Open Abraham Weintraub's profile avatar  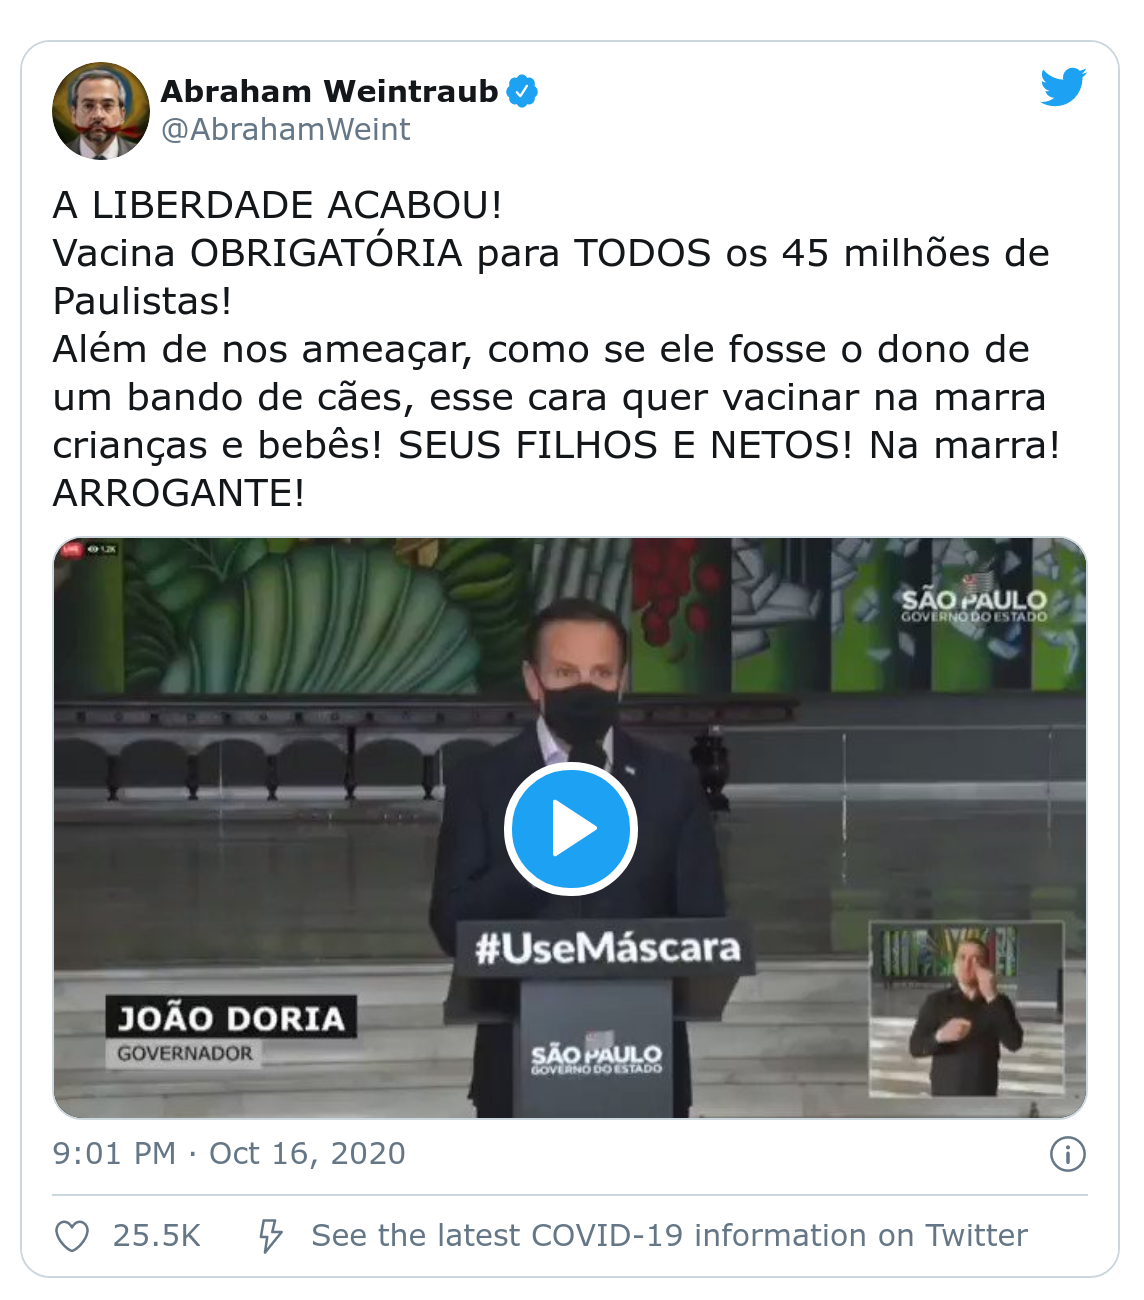point(100,110)
